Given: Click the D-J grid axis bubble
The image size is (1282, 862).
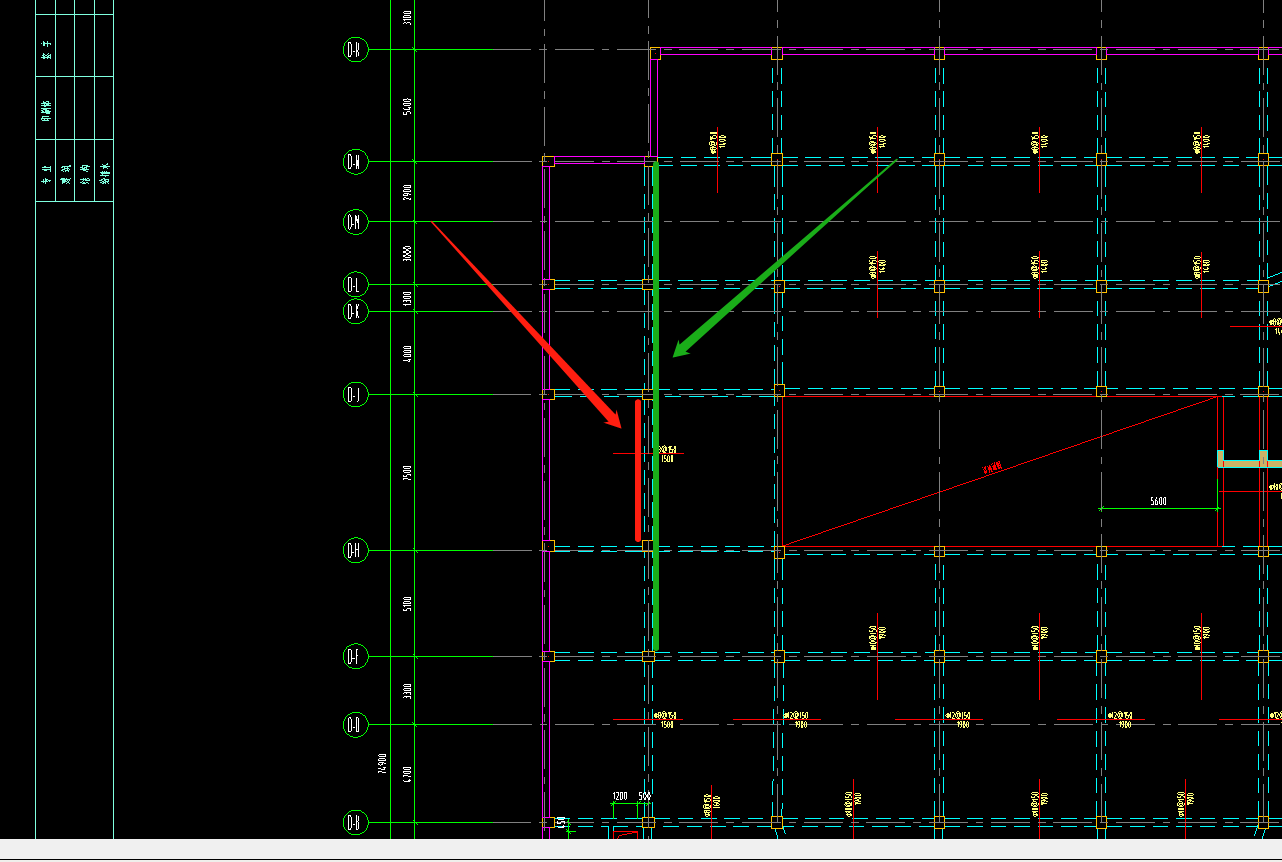Looking at the screenshot, I should 354,395.
